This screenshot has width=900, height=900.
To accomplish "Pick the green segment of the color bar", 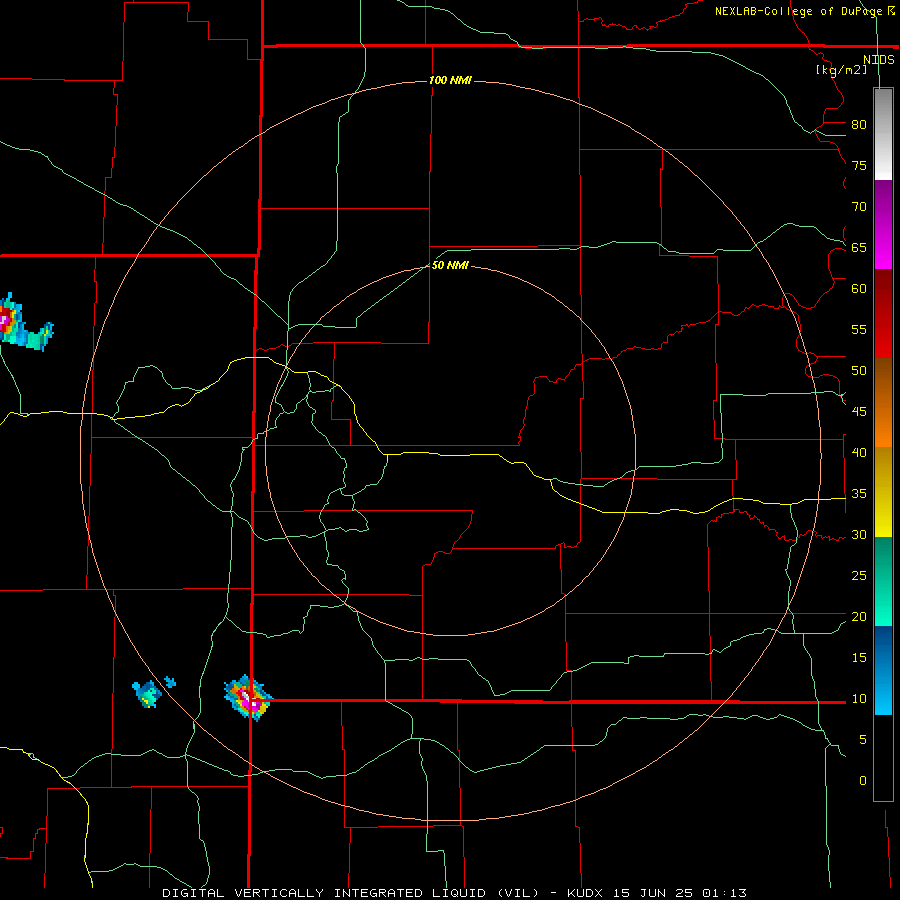I will point(883,581).
